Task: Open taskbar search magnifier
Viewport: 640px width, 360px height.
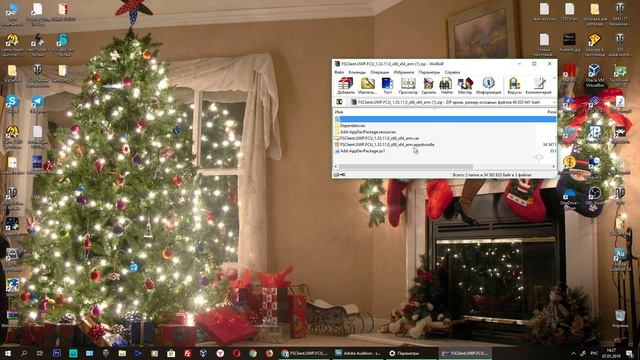Action: pos(24,353)
